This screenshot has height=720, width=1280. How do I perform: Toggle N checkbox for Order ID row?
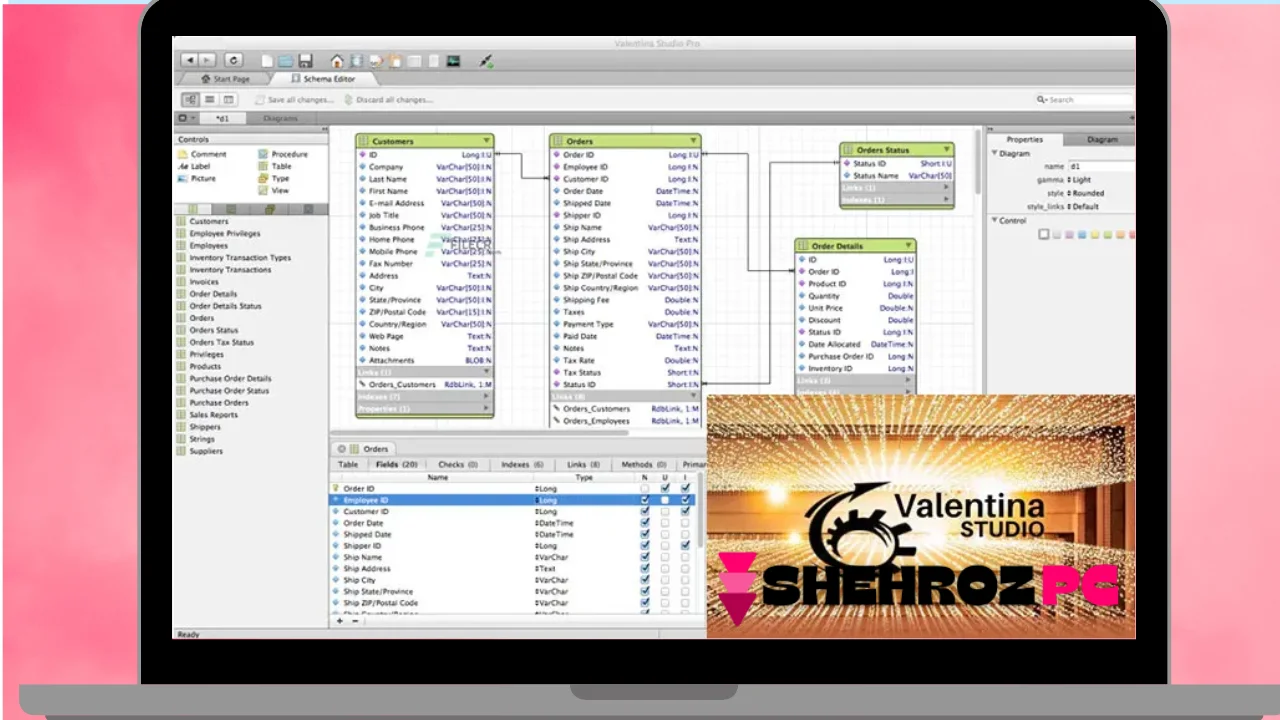(644, 489)
